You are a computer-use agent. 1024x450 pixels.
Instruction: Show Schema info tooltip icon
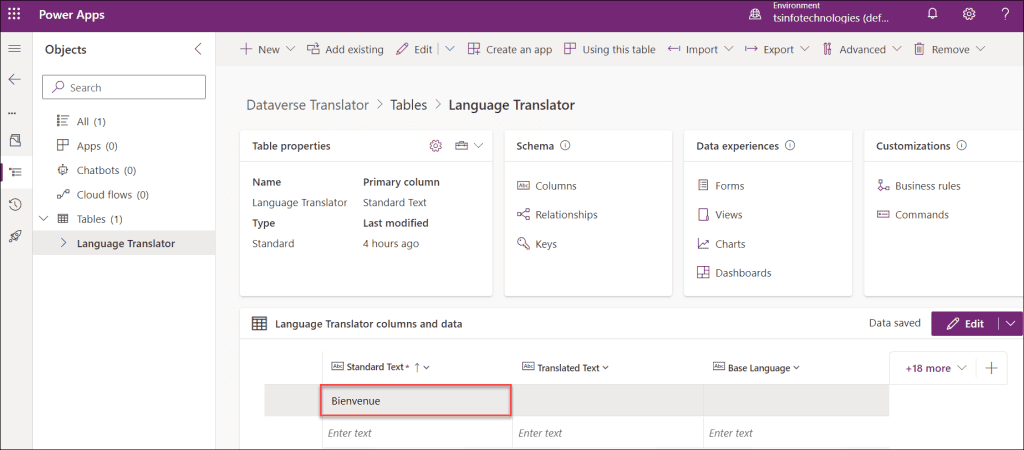[x=566, y=146]
